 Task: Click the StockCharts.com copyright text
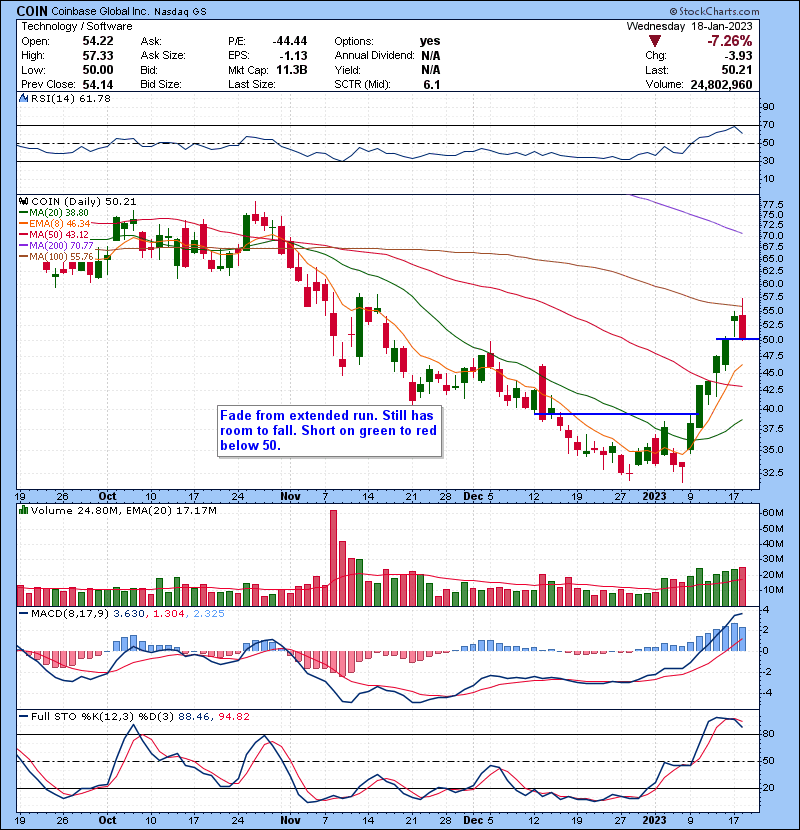tap(714, 11)
